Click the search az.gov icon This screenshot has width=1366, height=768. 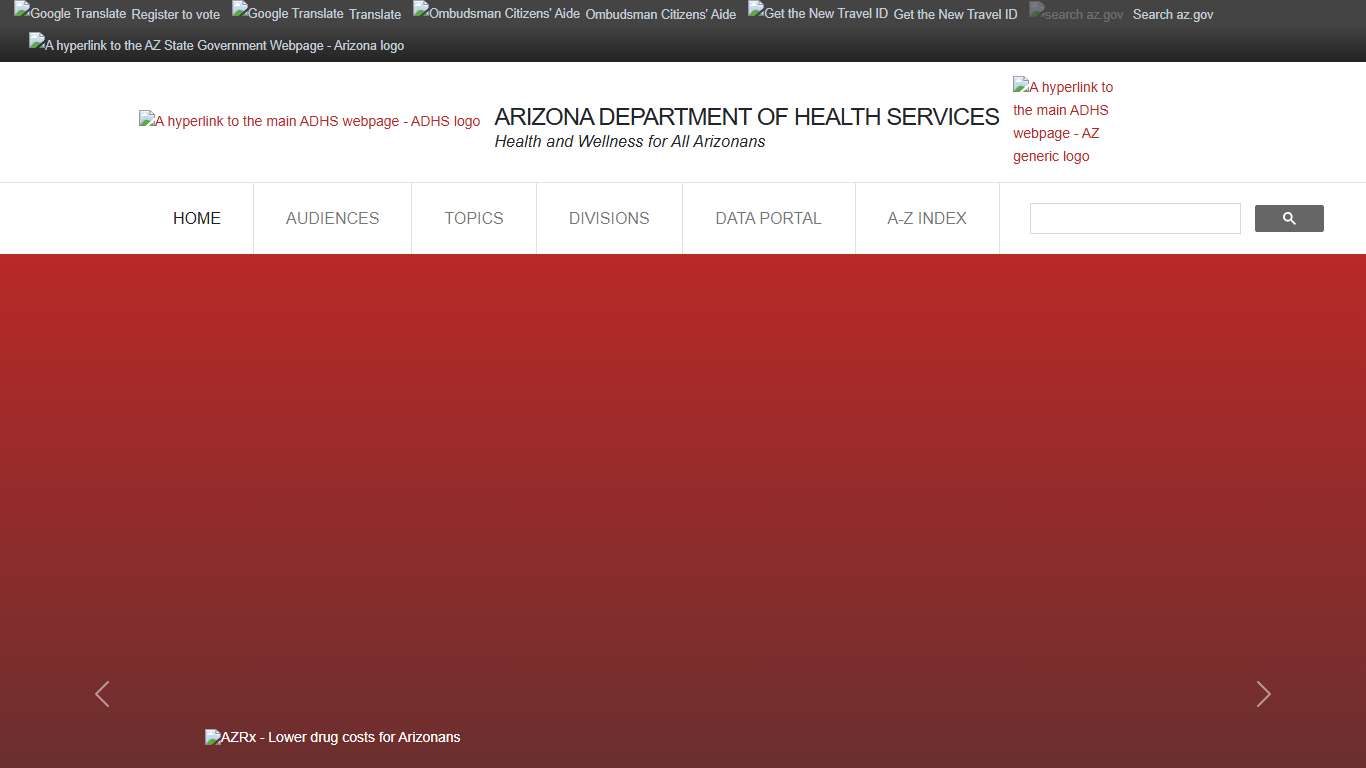(x=1076, y=13)
